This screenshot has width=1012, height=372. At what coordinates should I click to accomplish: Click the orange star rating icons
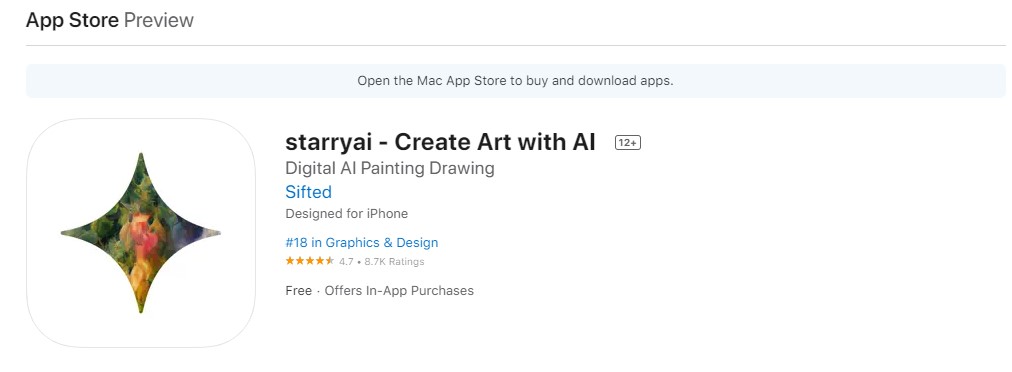(310, 261)
